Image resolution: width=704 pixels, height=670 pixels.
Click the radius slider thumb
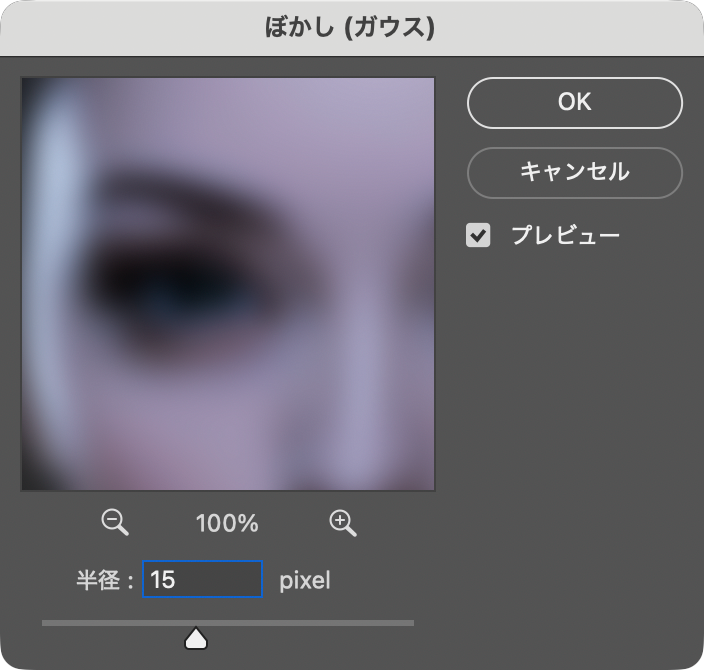click(196, 637)
